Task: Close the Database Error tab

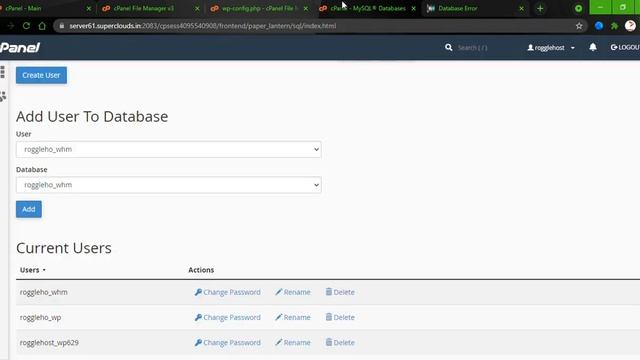Action: (x=521, y=8)
